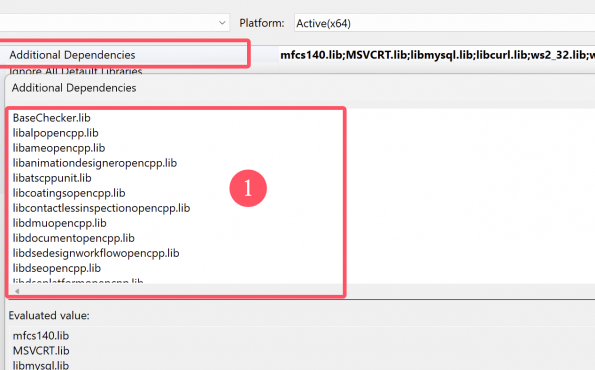Click libdsedesignworkflowopencpp.lib entry

click(x=96, y=253)
